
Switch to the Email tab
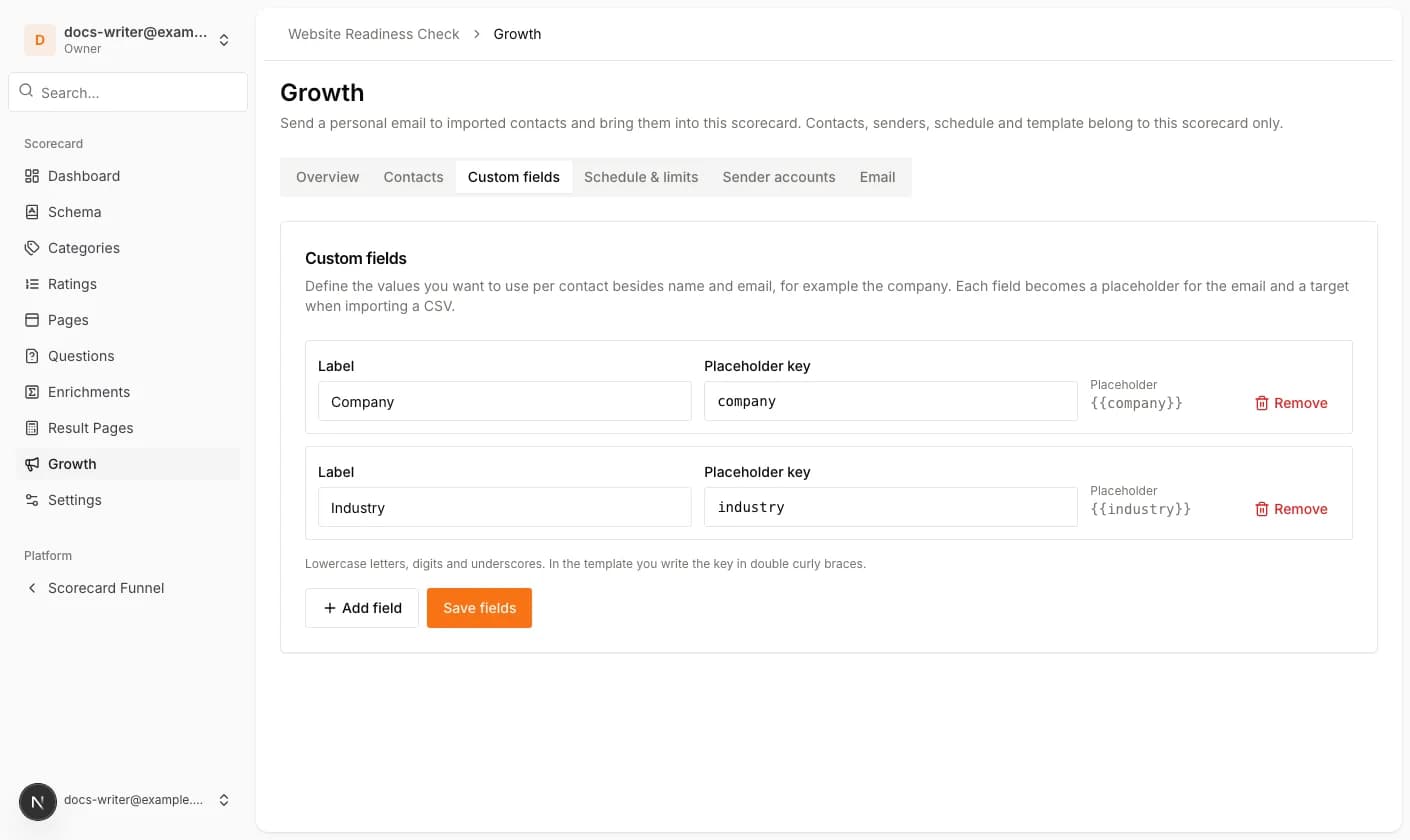[877, 177]
